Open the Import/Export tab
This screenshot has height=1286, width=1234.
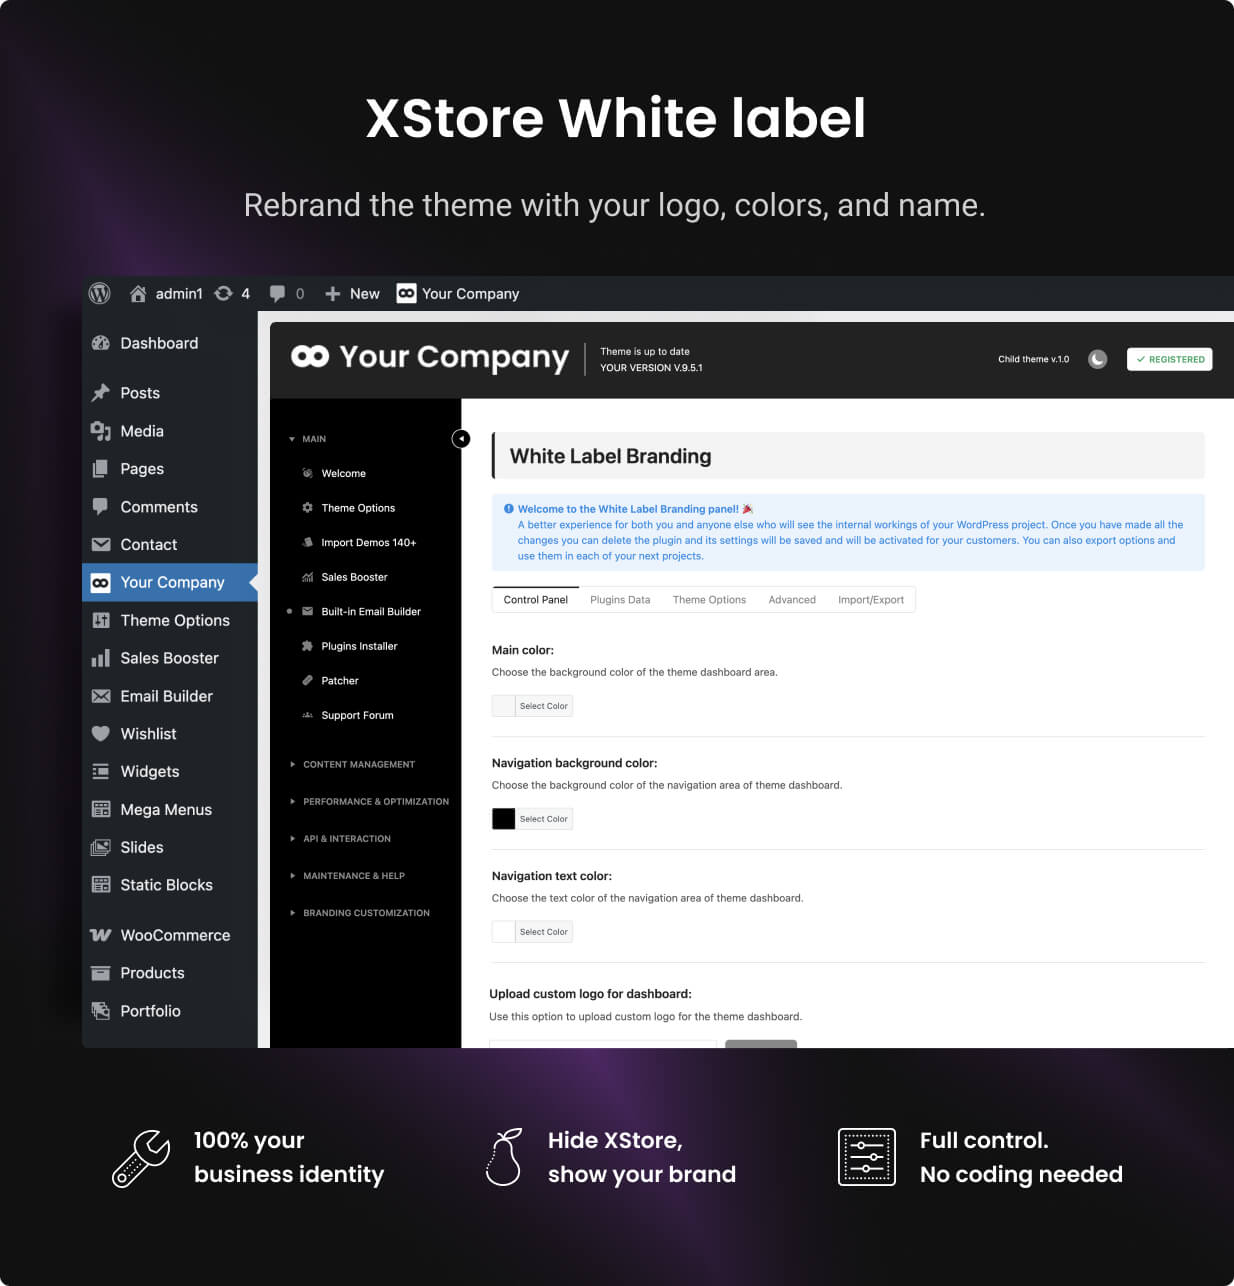point(871,600)
